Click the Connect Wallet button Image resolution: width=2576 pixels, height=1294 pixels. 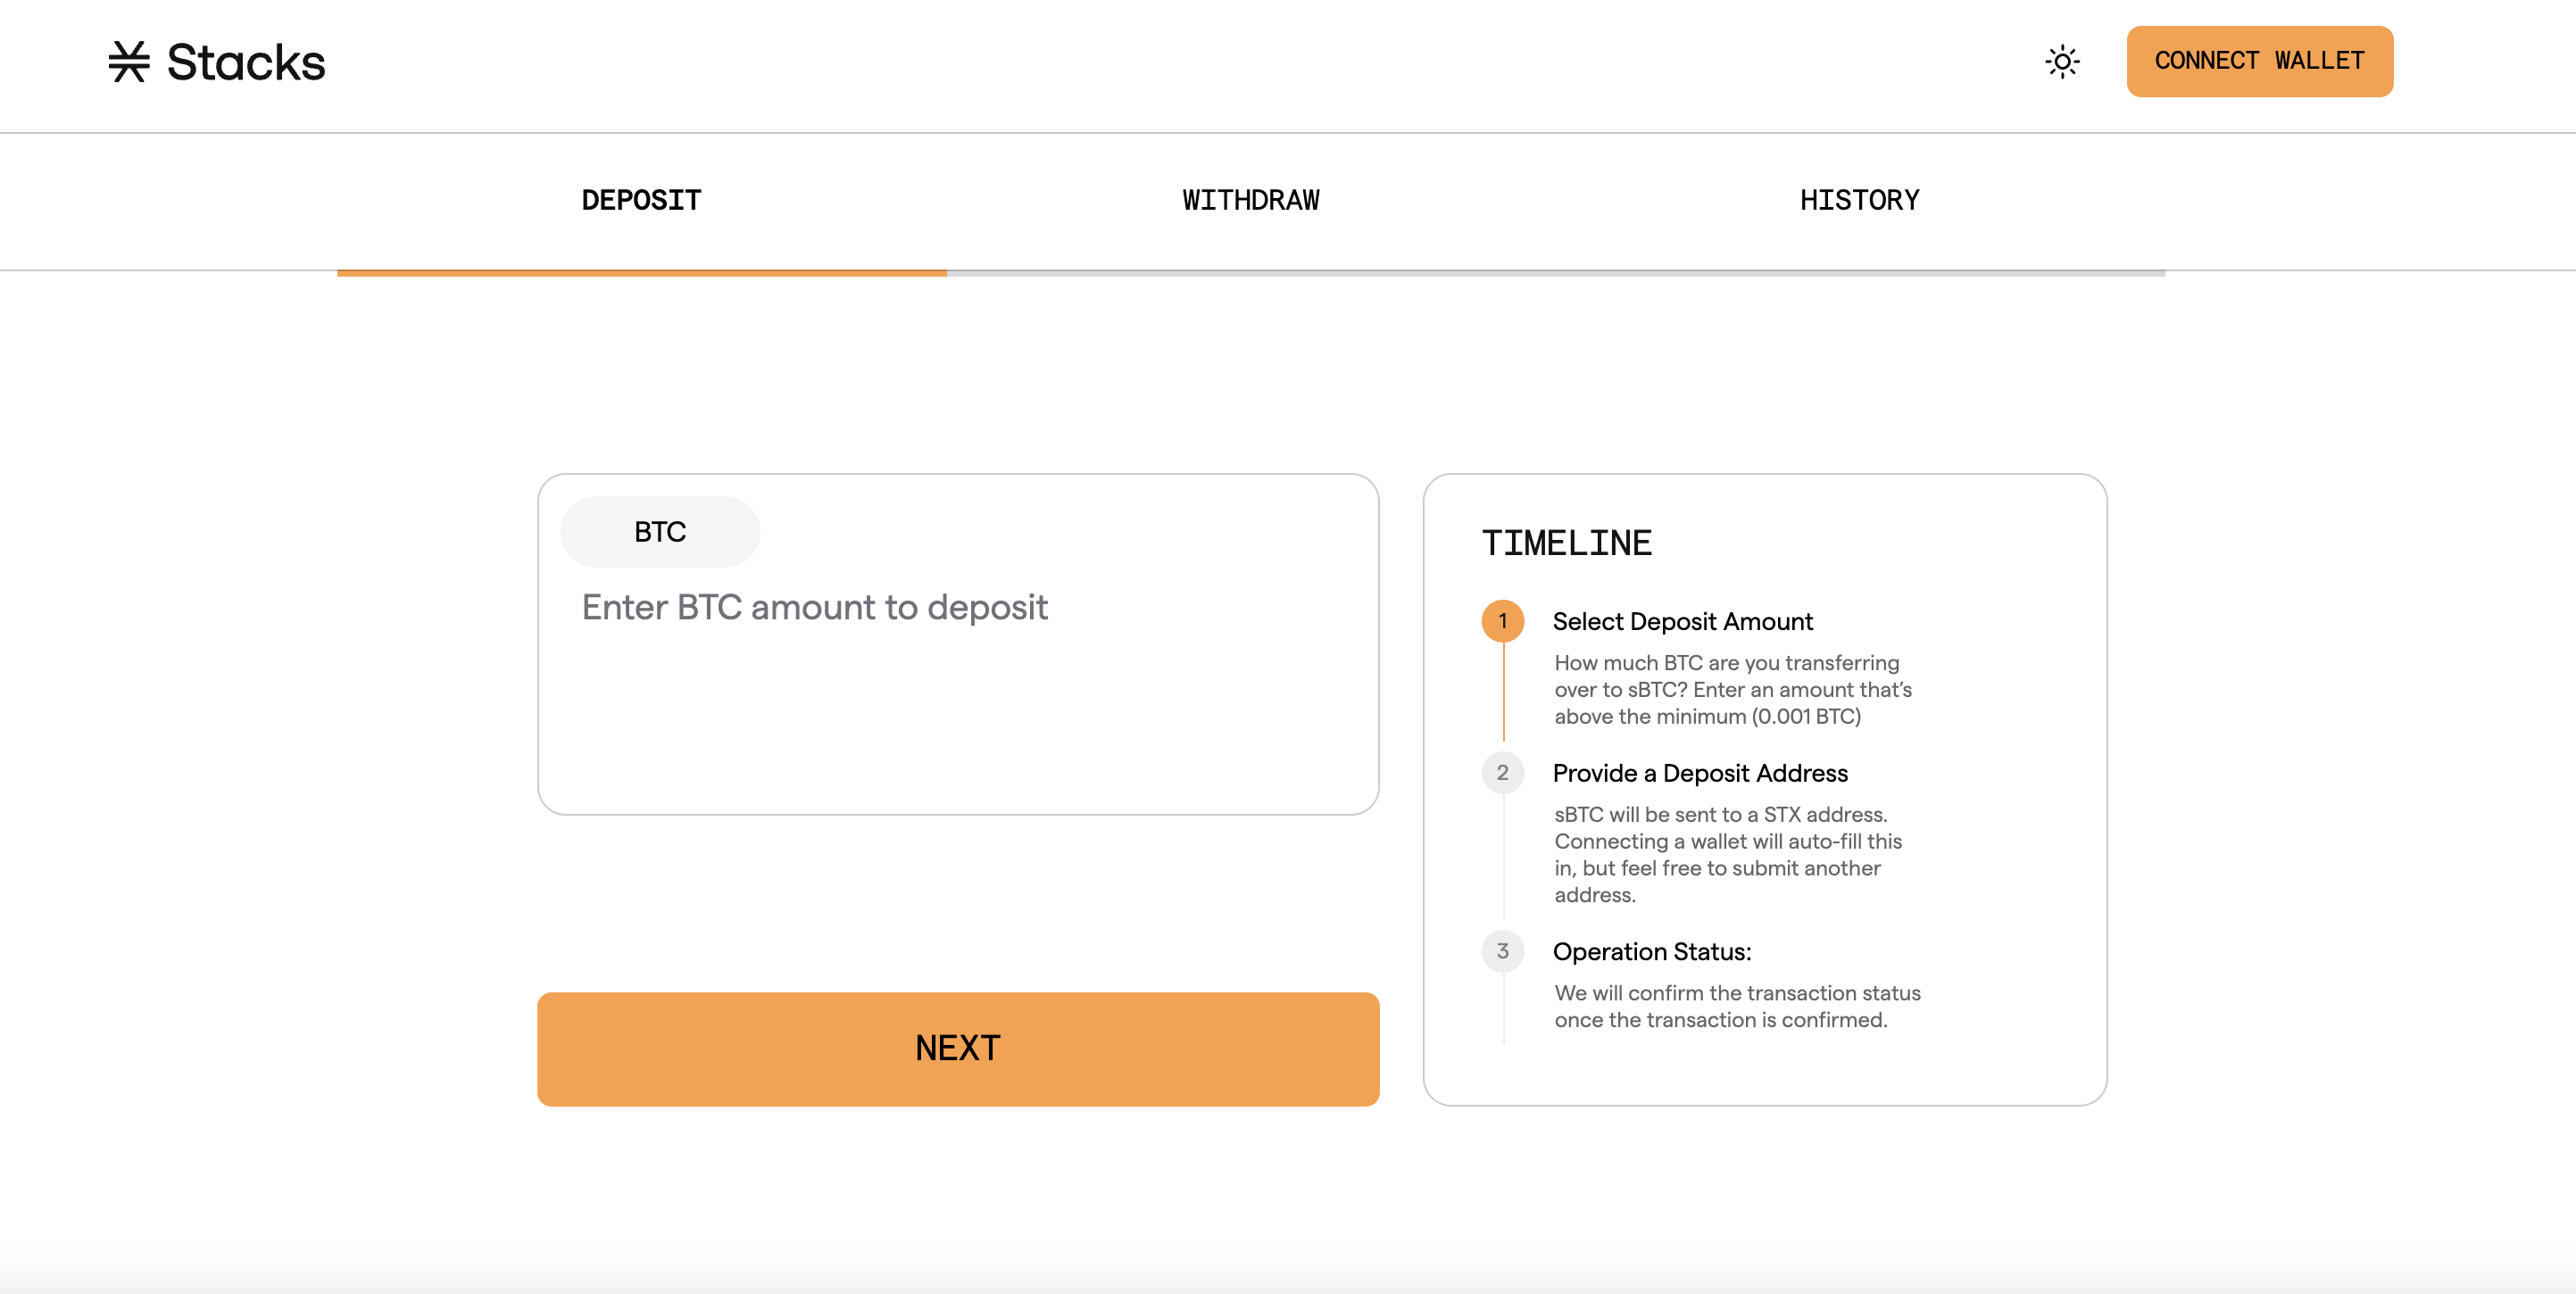(x=2259, y=62)
